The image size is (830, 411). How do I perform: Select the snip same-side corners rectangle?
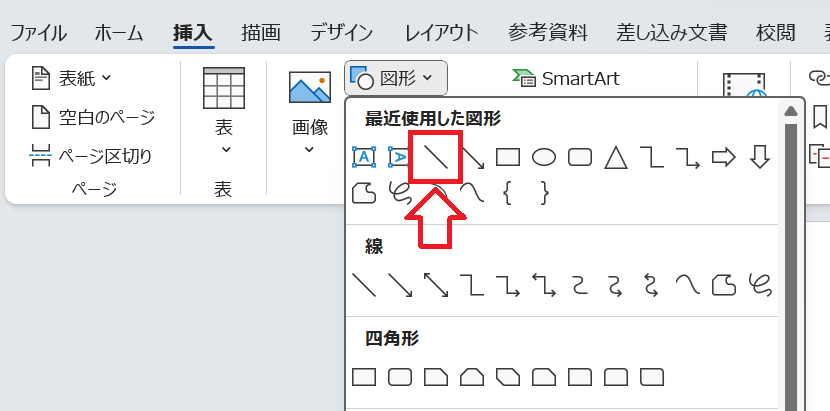pos(472,377)
